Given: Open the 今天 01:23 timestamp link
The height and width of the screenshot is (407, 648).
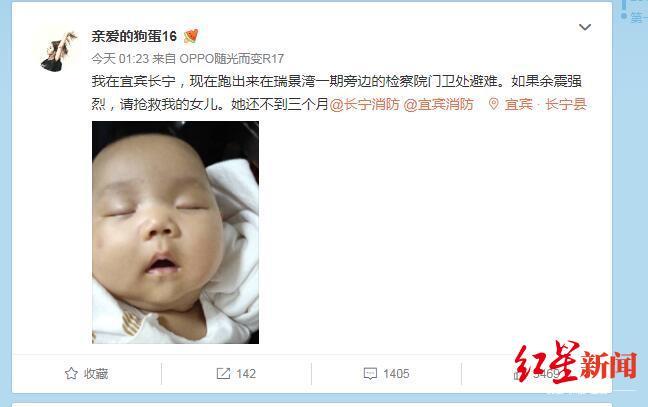Looking at the screenshot, I should tap(120, 59).
